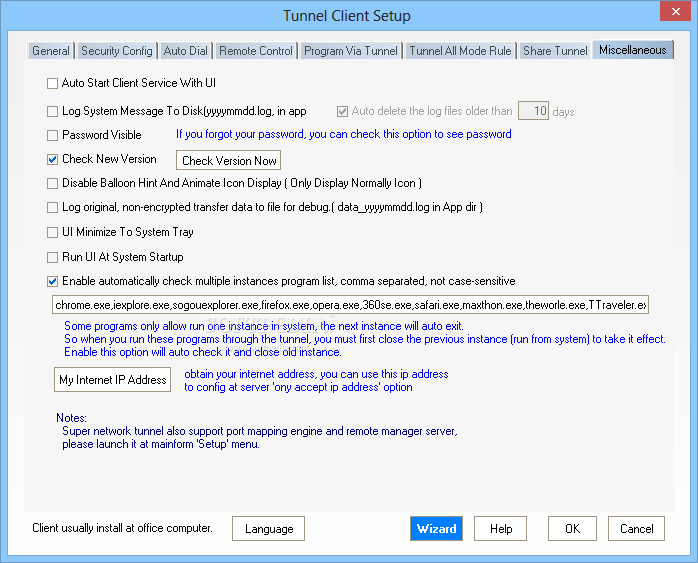Click the 'Super network tunnel also support' line
This screenshot has width=698, height=563.
pyautogui.click(x=260, y=431)
